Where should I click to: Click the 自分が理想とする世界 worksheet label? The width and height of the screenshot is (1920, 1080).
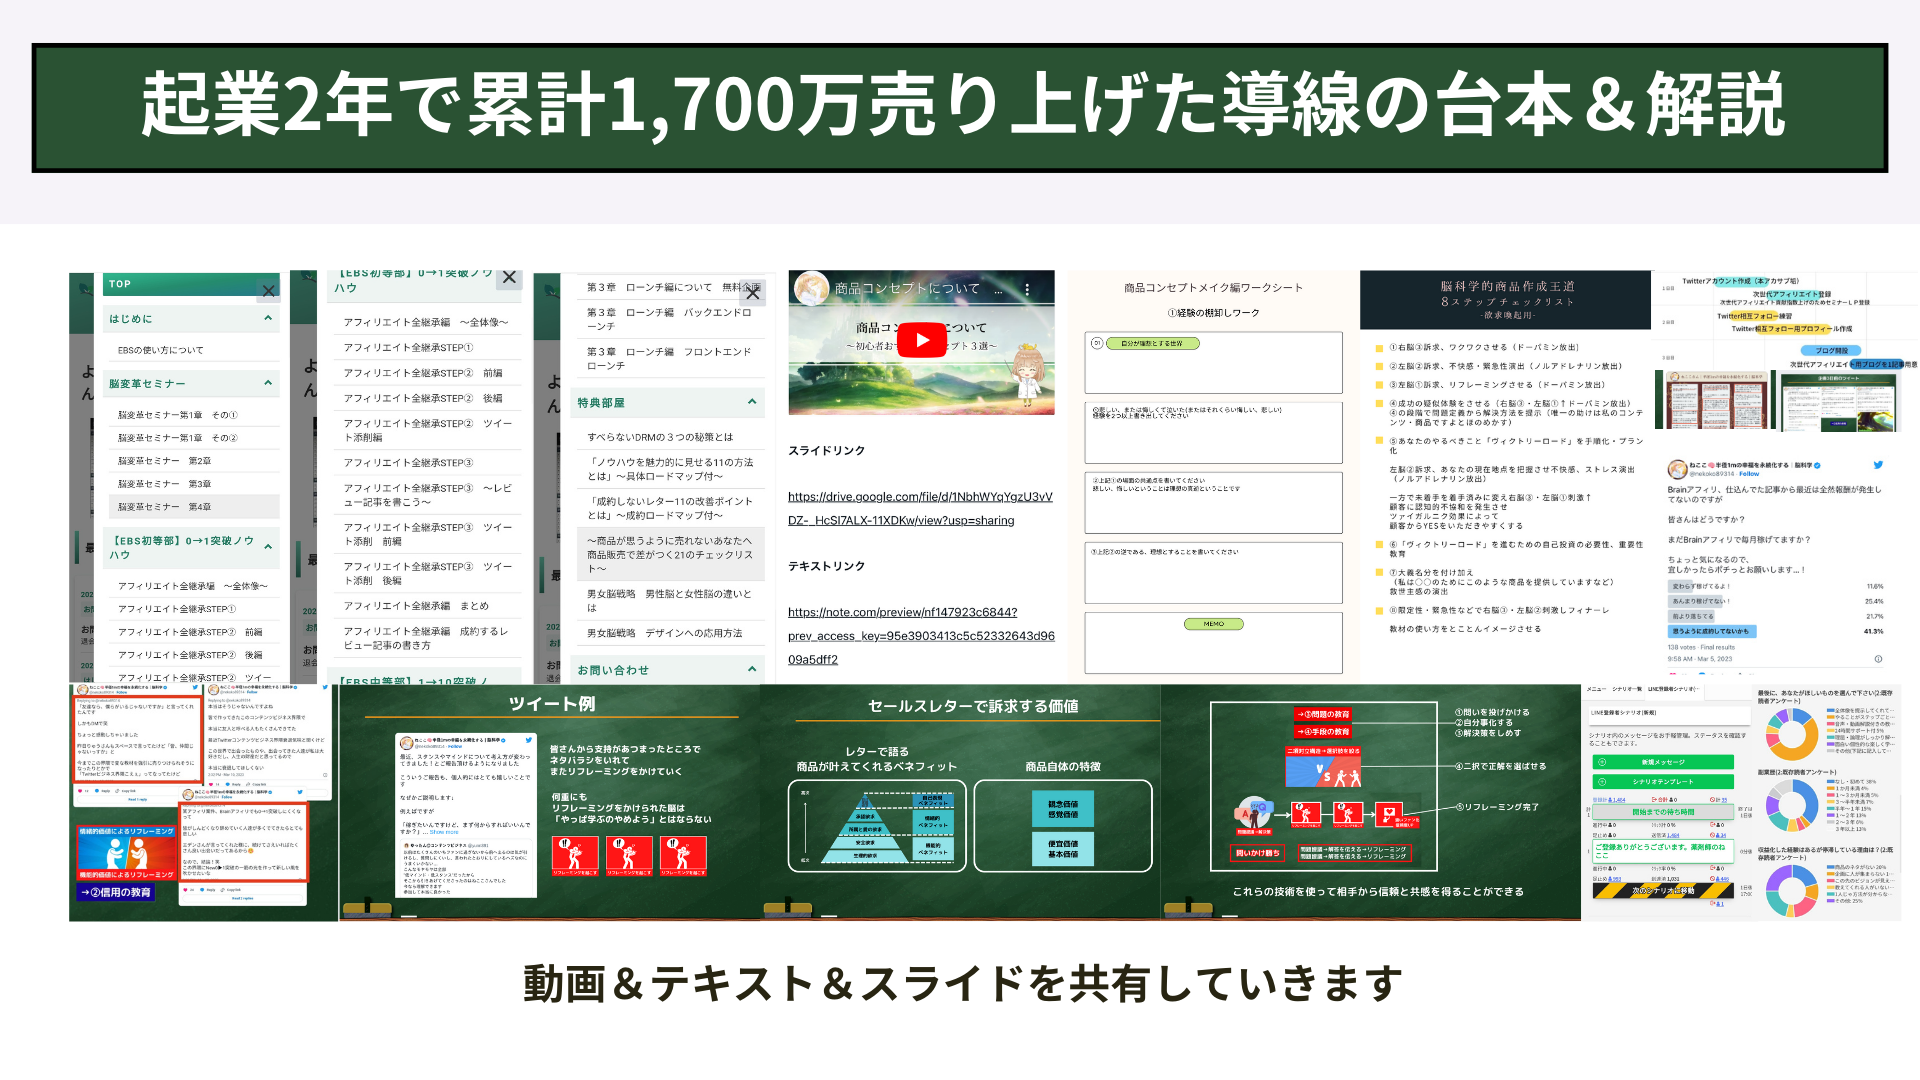(x=1151, y=343)
